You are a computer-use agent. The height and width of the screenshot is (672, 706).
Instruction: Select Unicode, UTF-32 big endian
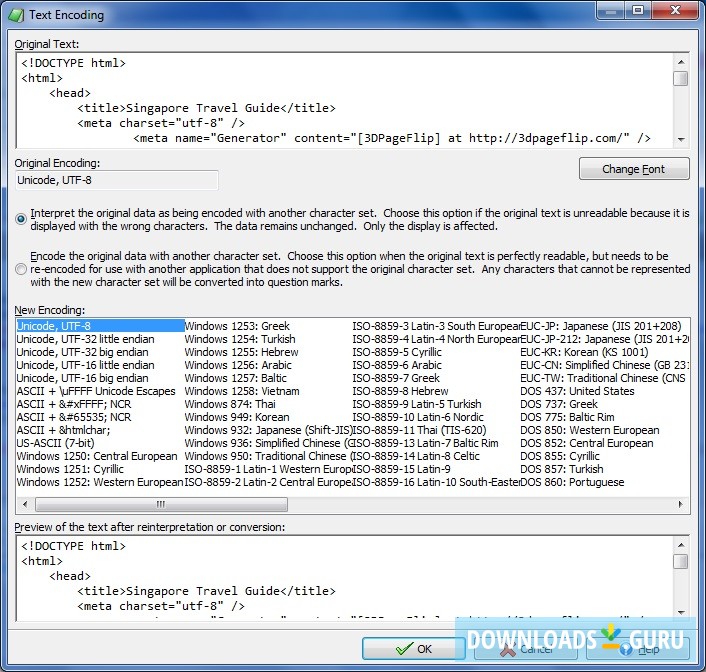click(82, 352)
